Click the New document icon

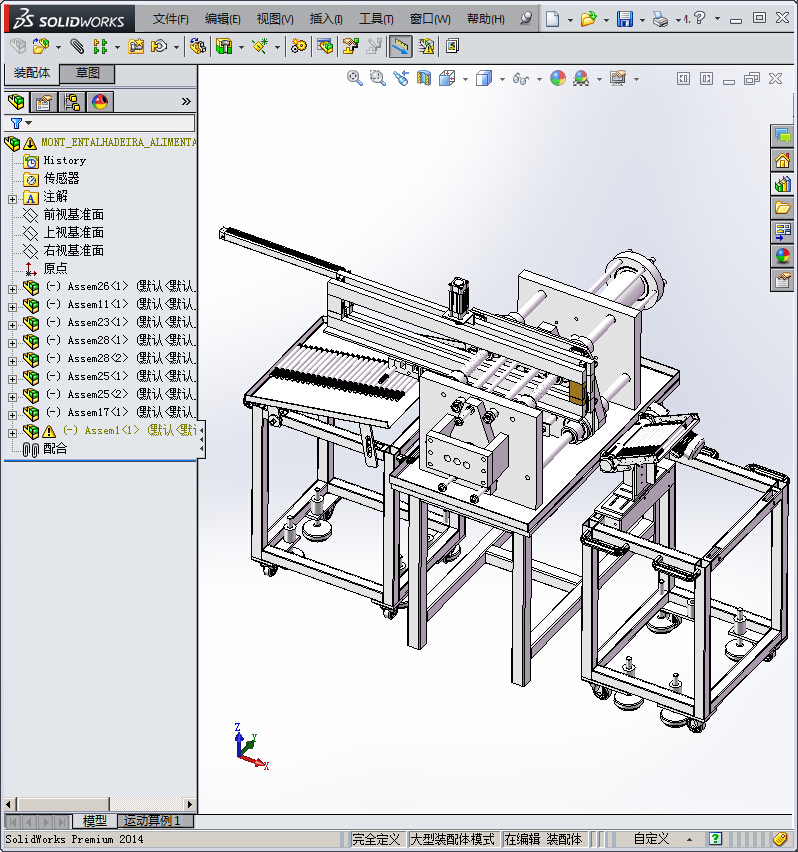pos(552,20)
